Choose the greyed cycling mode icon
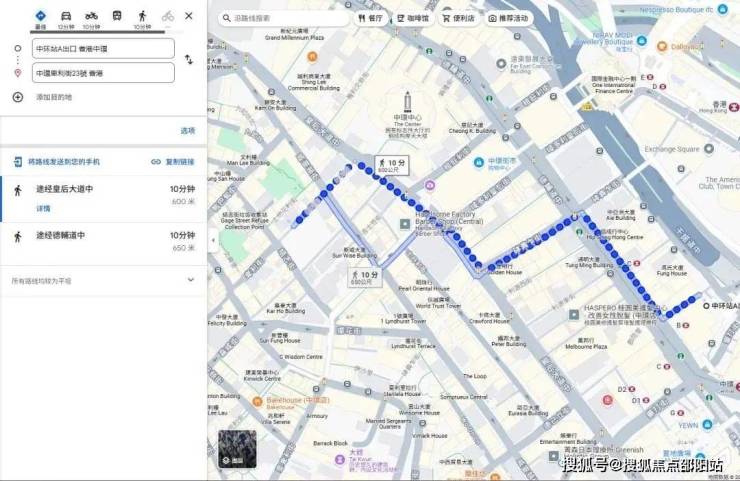 [x=168, y=16]
